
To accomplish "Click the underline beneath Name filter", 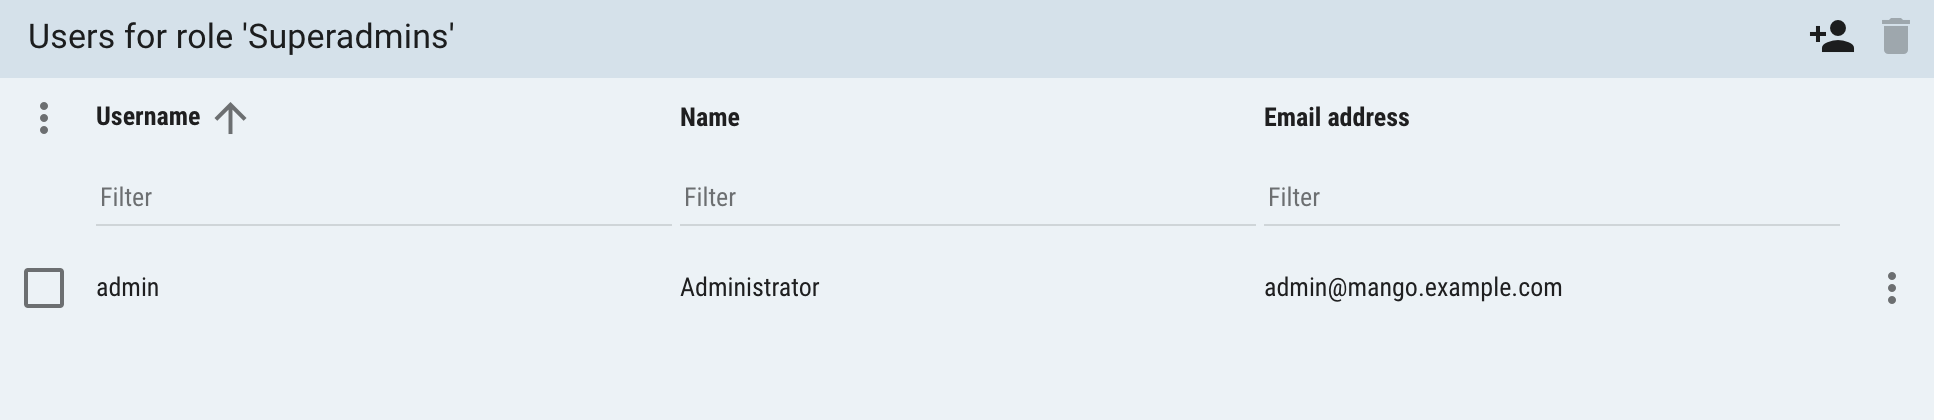I will 968,225.
